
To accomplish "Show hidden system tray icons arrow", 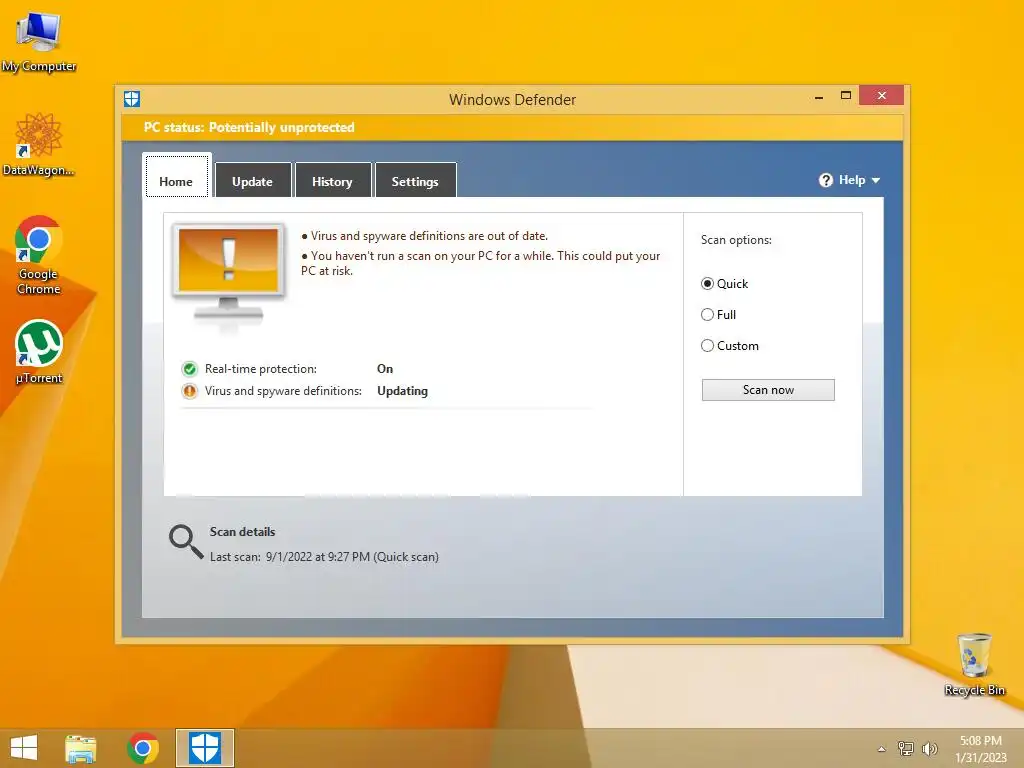I will point(882,749).
